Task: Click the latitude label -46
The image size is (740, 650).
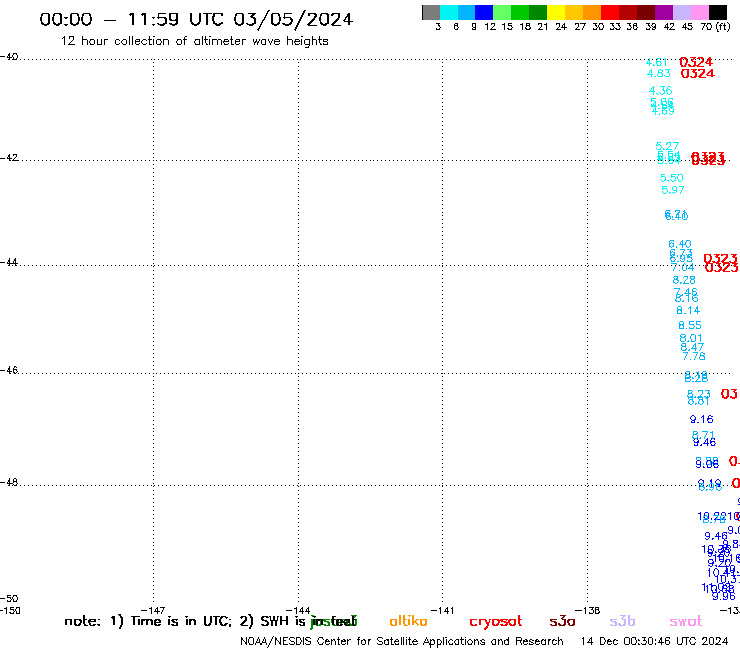Action: [x=9, y=371]
